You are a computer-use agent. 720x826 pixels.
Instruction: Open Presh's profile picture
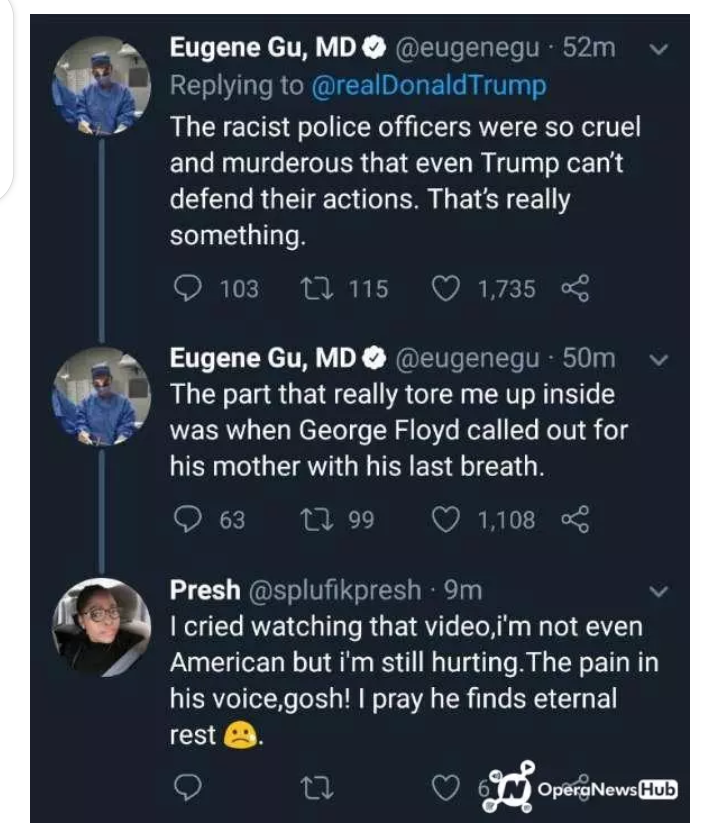coord(101,627)
